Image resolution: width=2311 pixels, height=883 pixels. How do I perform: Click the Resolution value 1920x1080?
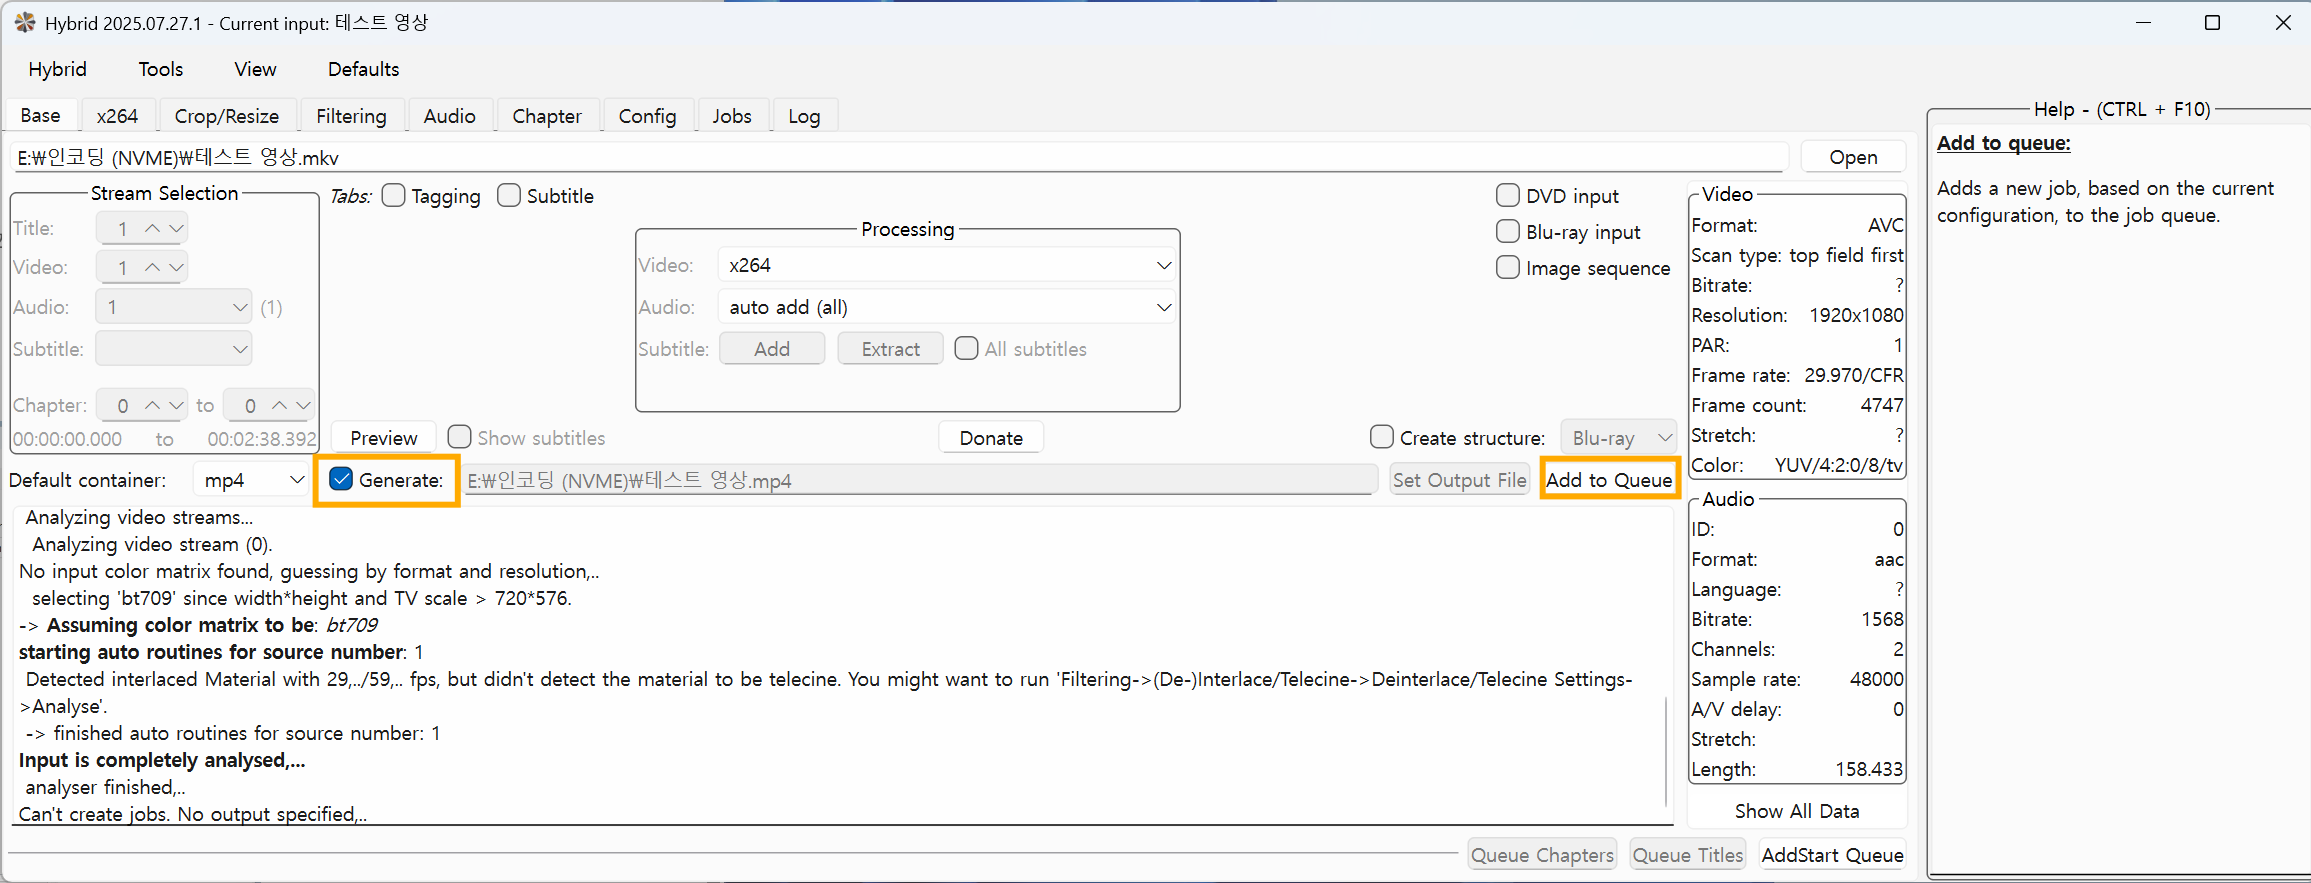[1856, 315]
